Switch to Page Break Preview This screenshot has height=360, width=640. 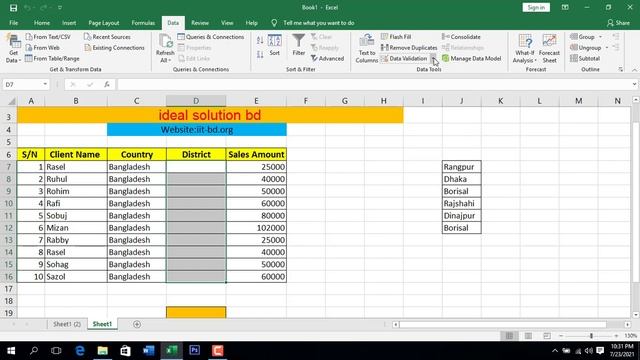547,336
